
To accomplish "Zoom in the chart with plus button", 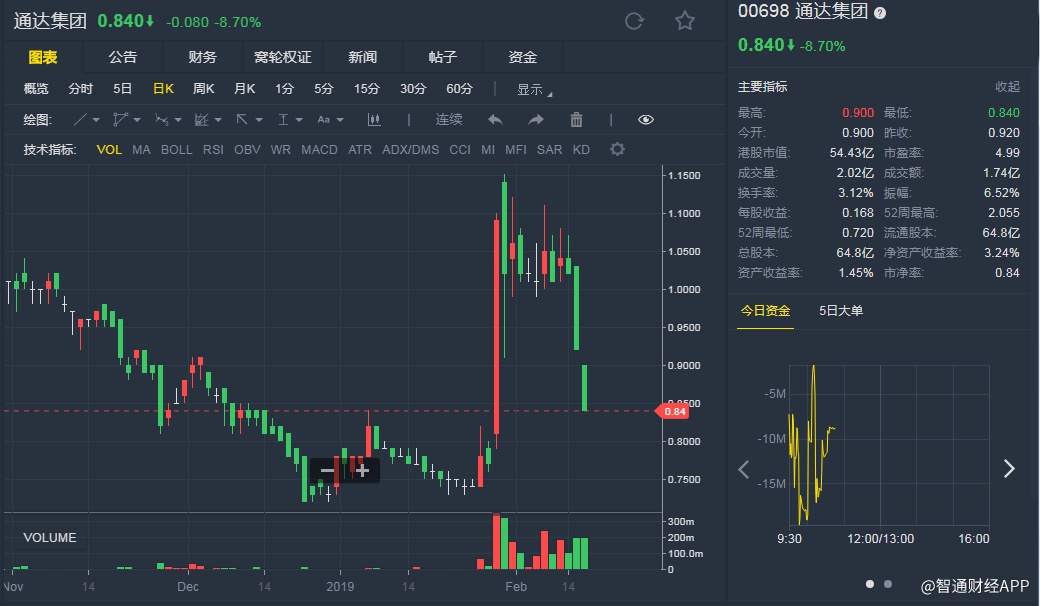I will 362,471.
